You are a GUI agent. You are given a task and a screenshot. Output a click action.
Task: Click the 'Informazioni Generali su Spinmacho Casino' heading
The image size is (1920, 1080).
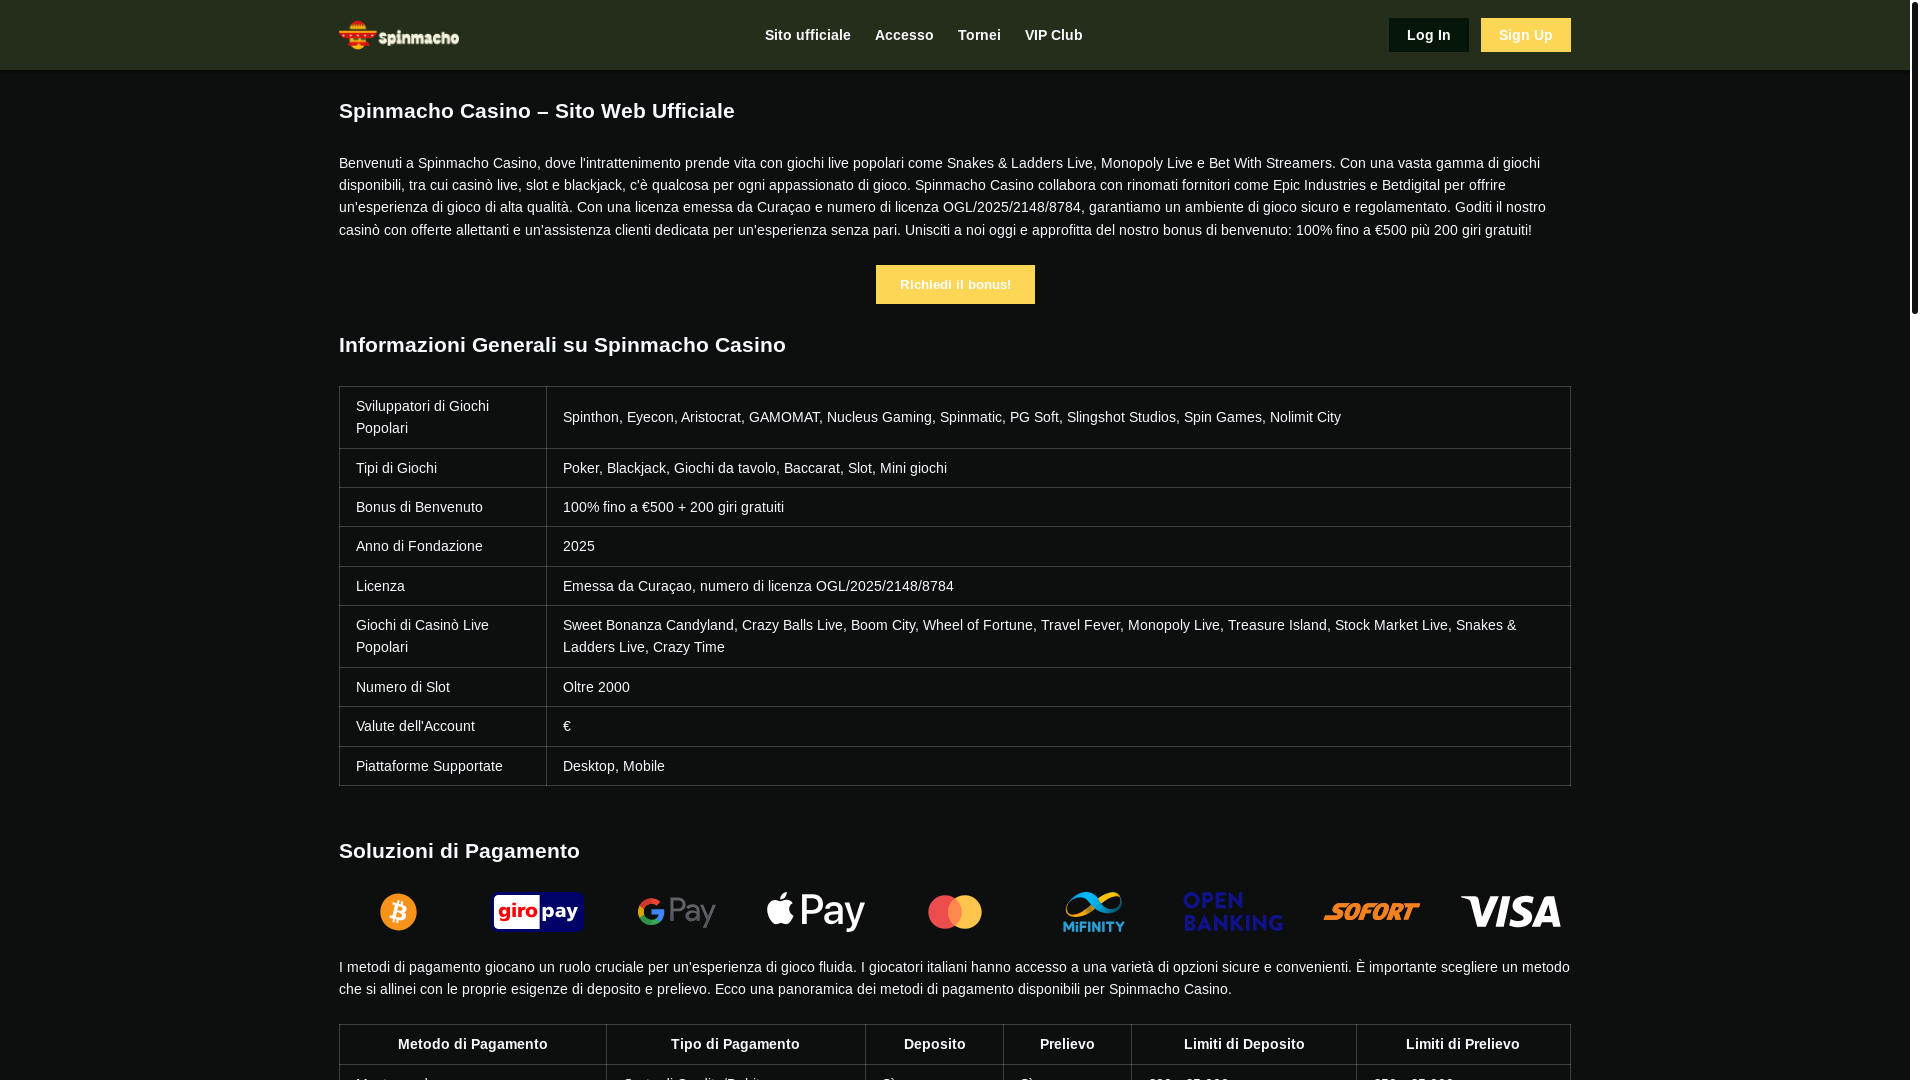click(x=562, y=344)
